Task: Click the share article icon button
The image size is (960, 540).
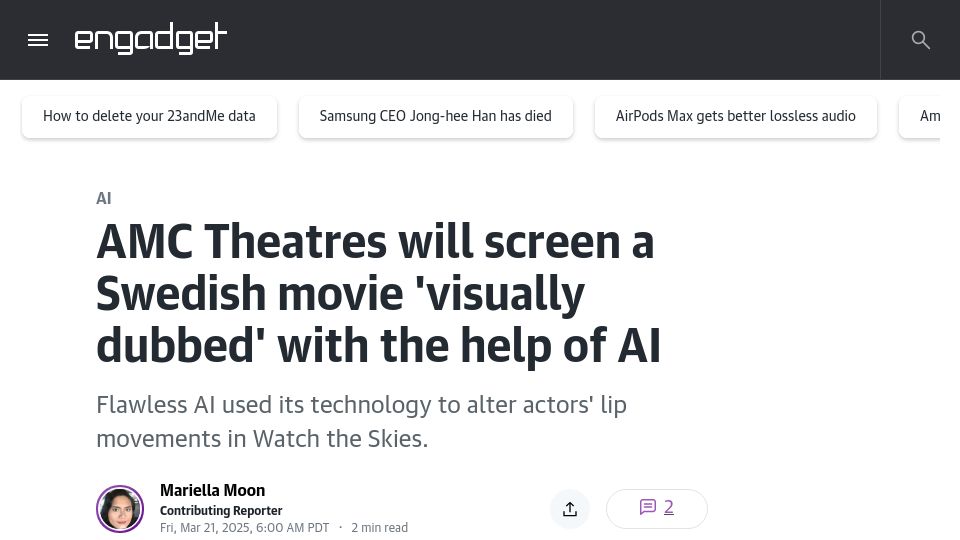Action: [x=570, y=509]
